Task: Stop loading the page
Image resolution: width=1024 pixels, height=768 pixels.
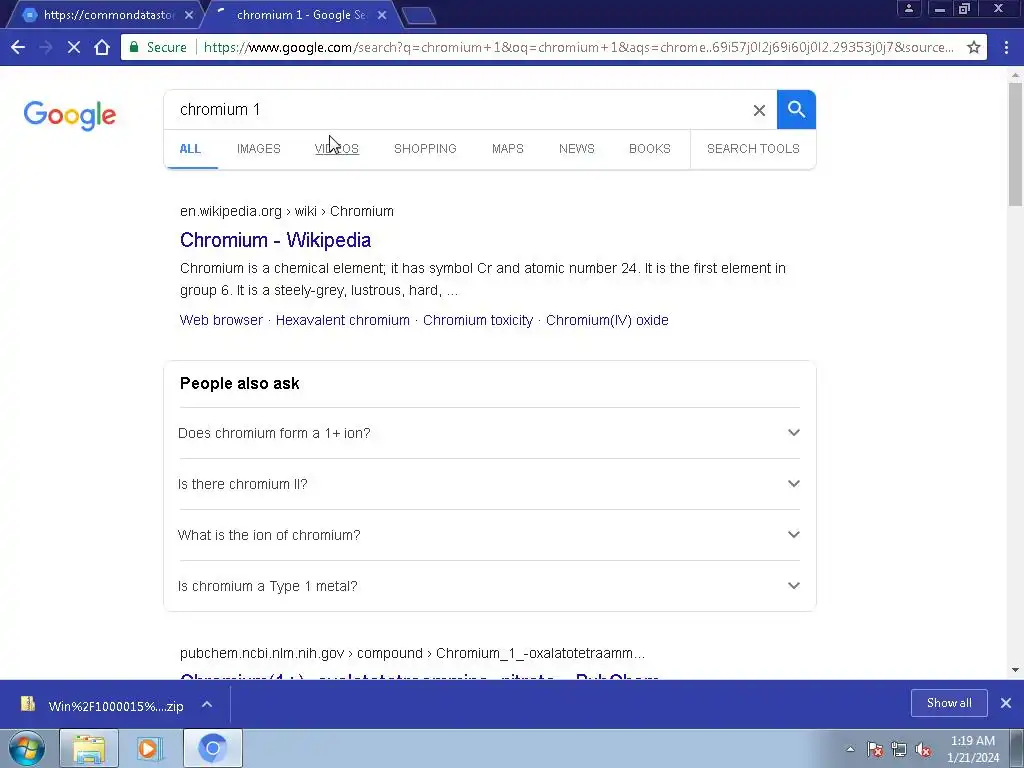Action: click(x=74, y=47)
